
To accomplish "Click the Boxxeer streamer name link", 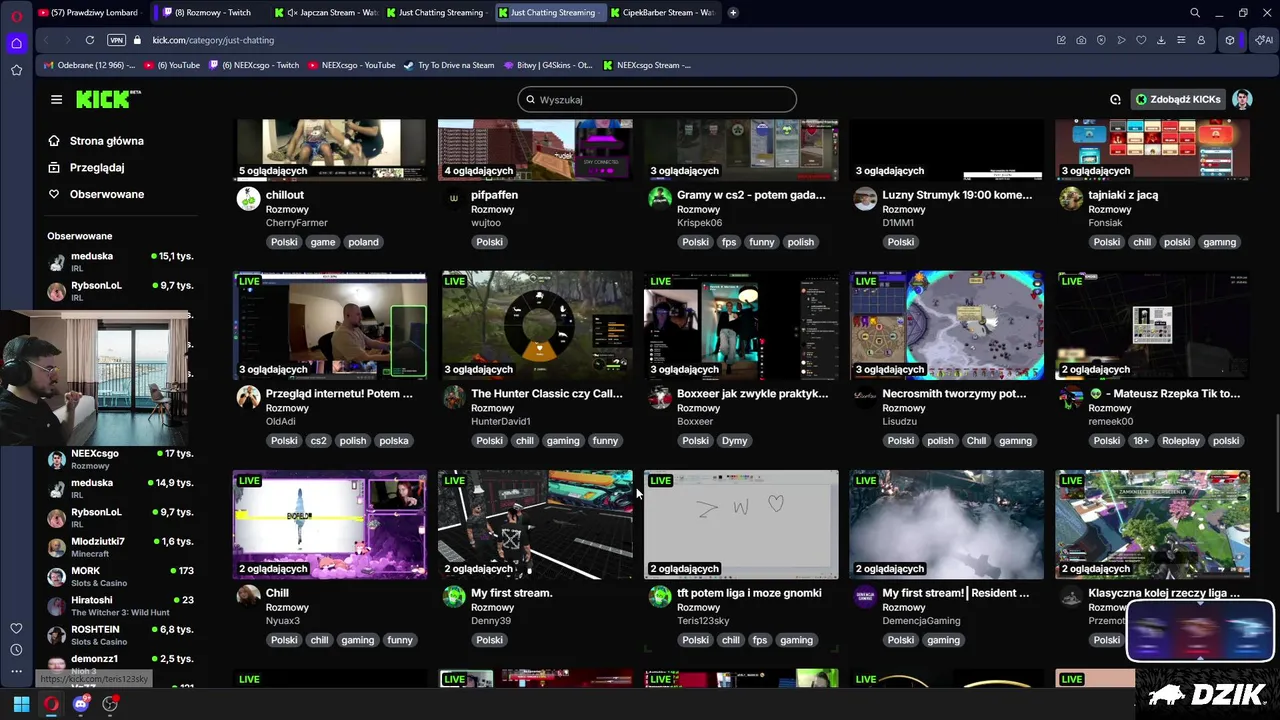I will coord(695,422).
